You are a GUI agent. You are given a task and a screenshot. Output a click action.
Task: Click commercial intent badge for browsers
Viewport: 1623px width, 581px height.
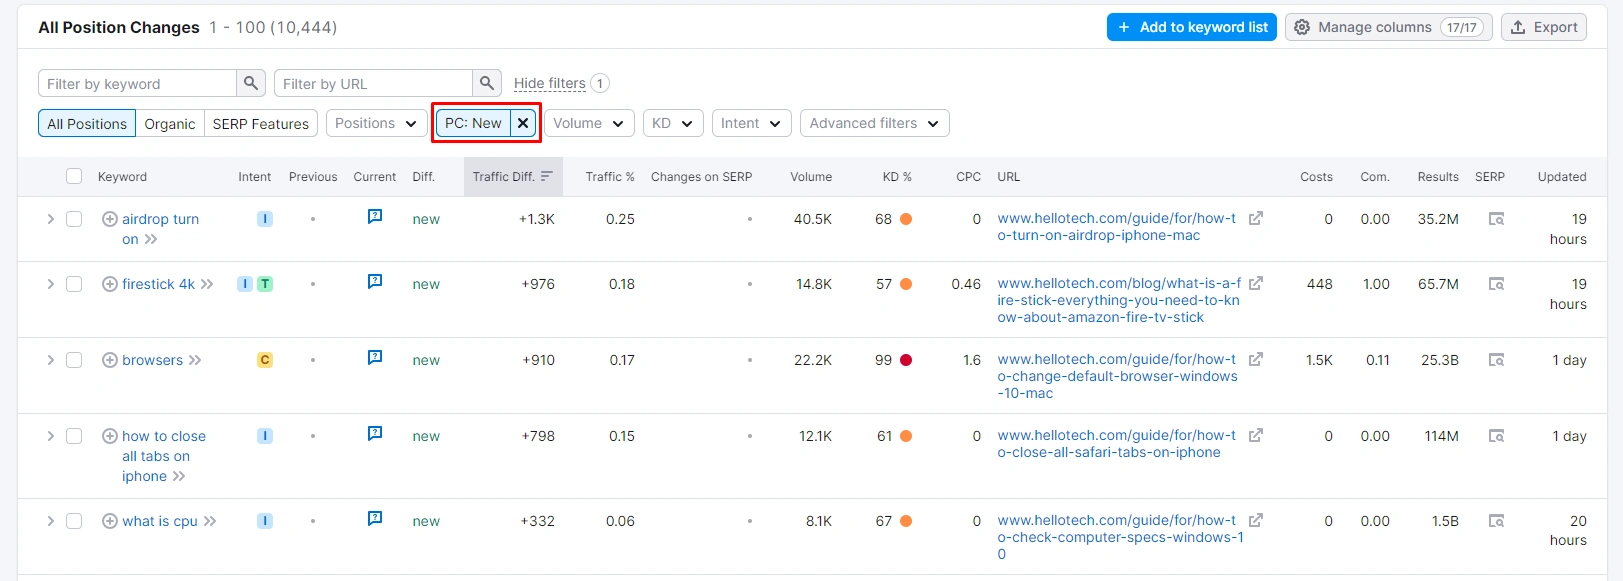265,360
